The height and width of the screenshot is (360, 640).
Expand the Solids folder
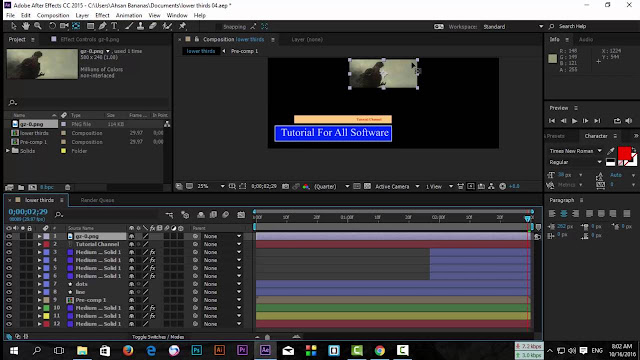(x=8, y=151)
